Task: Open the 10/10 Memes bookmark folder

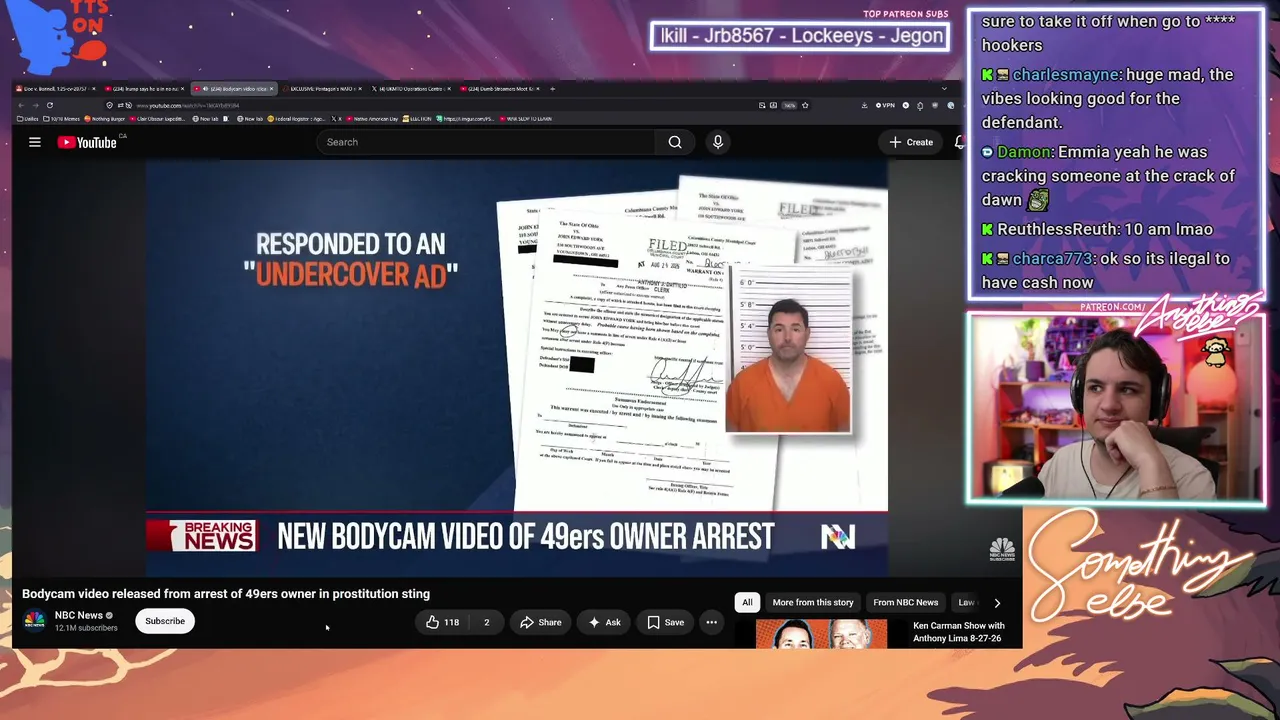Action: pyautogui.click(x=64, y=119)
